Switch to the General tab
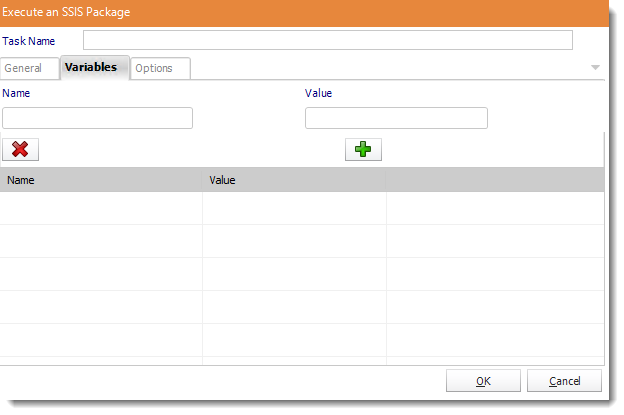This screenshot has height=415, width=624. [30, 68]
